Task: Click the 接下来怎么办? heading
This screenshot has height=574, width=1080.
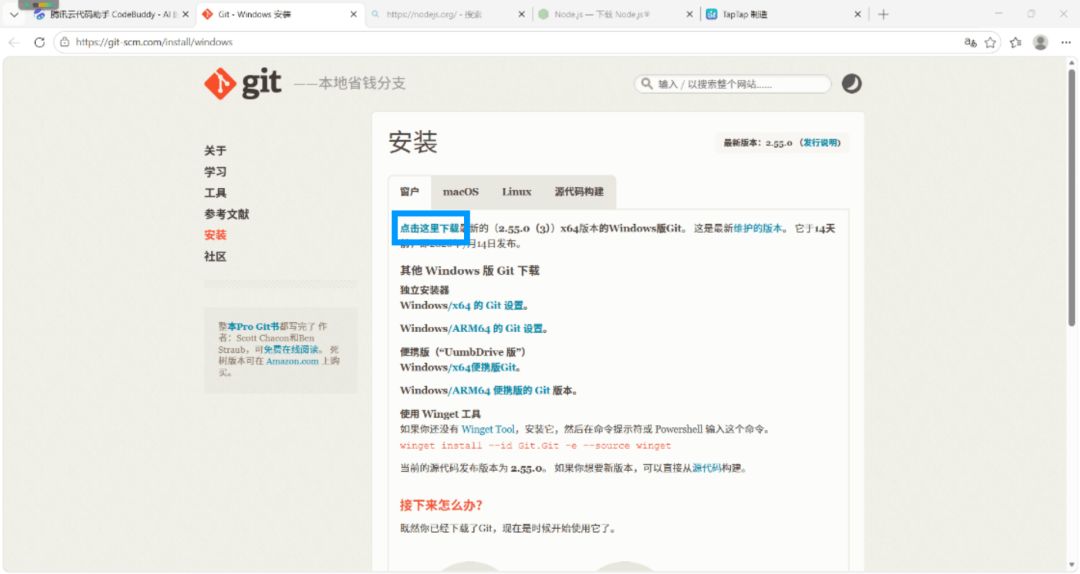Action: tap(441, 505)
